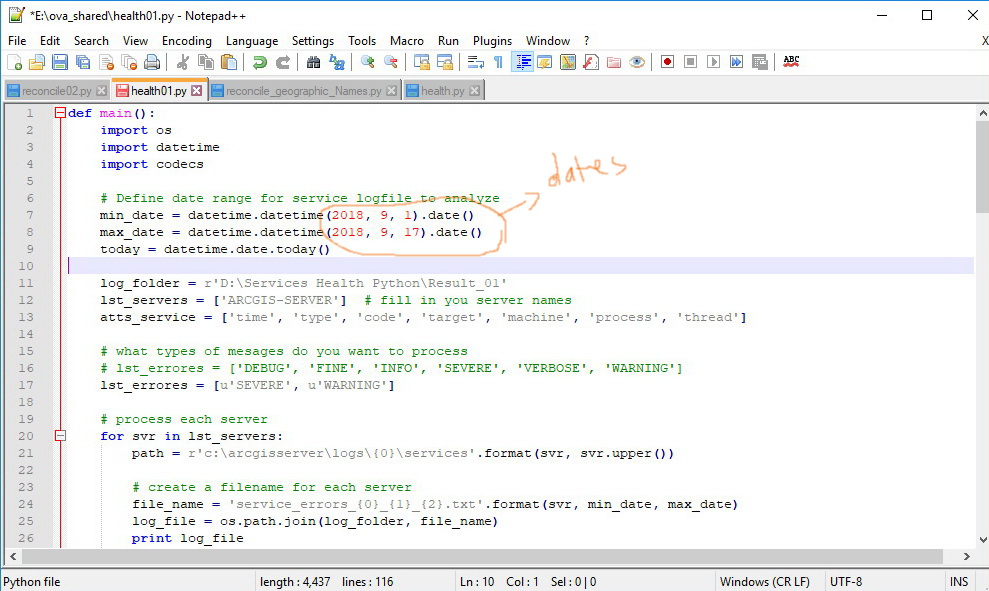
Task: Paste clipboard using the Paste icon
Action: click(x=230, y=62)
